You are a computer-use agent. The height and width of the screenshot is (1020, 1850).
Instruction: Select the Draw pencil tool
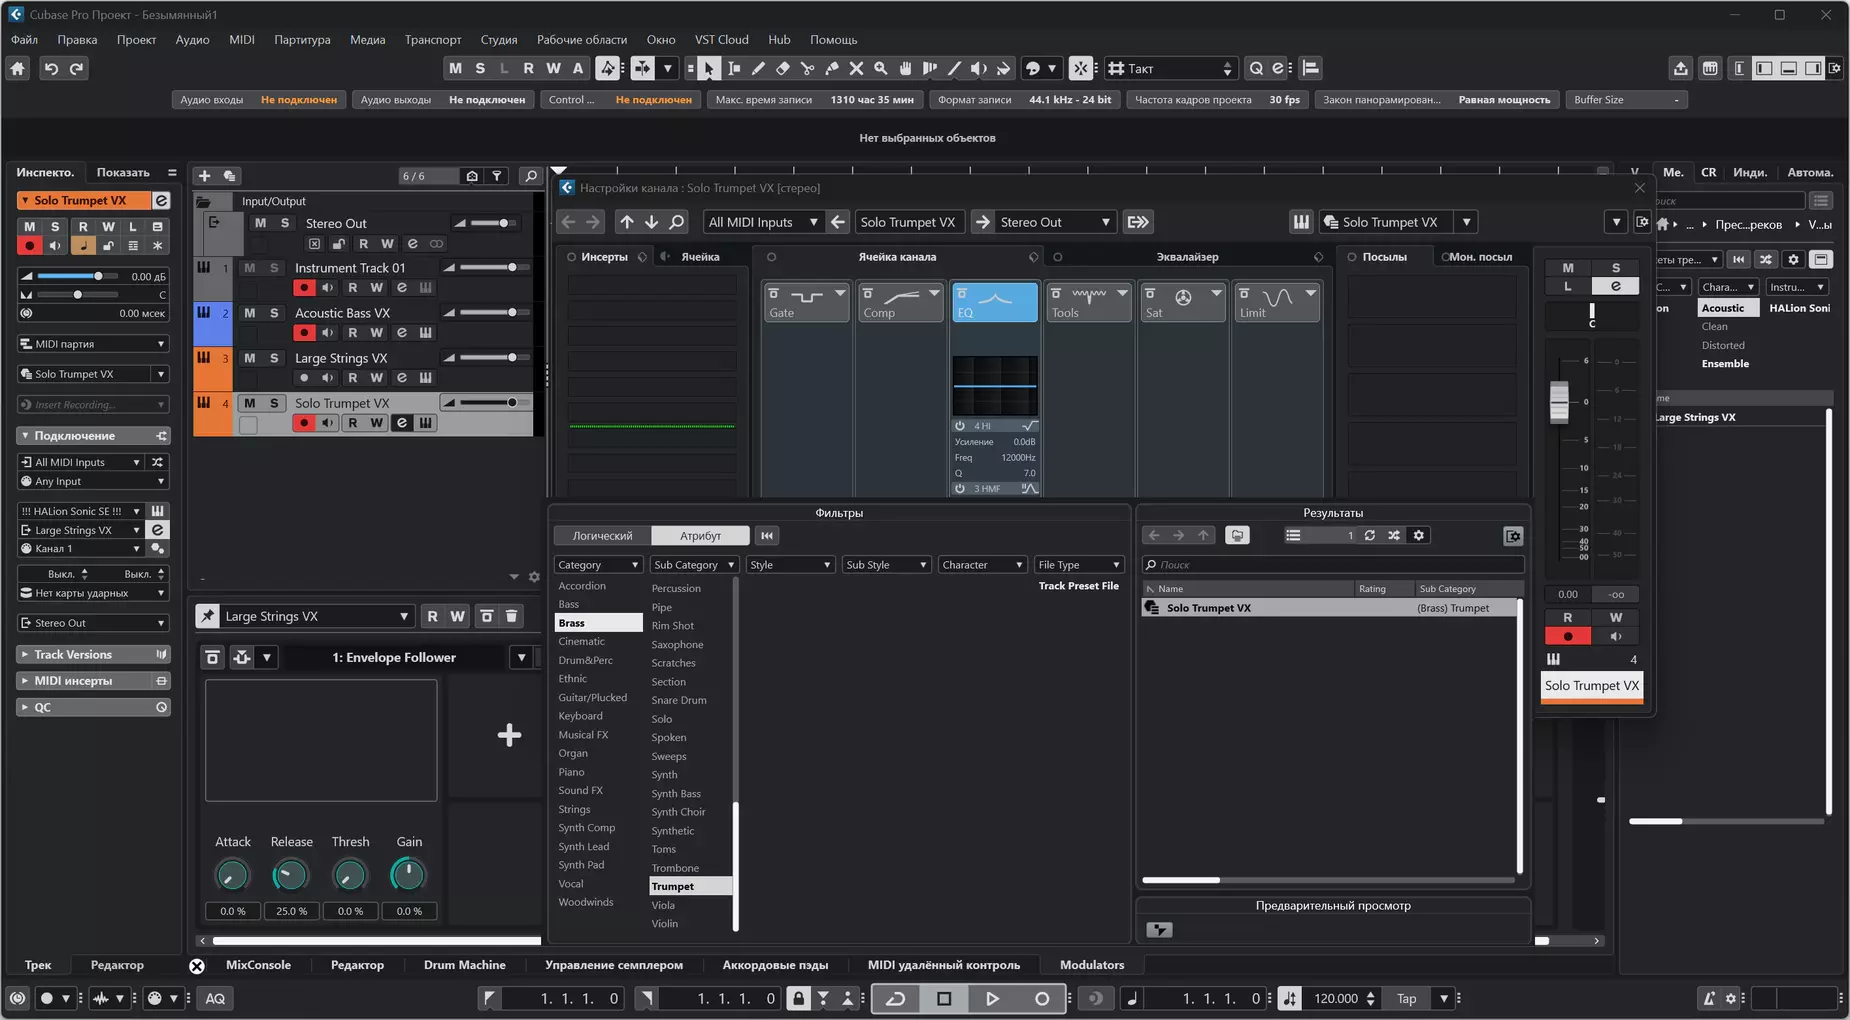click(758, 68)
